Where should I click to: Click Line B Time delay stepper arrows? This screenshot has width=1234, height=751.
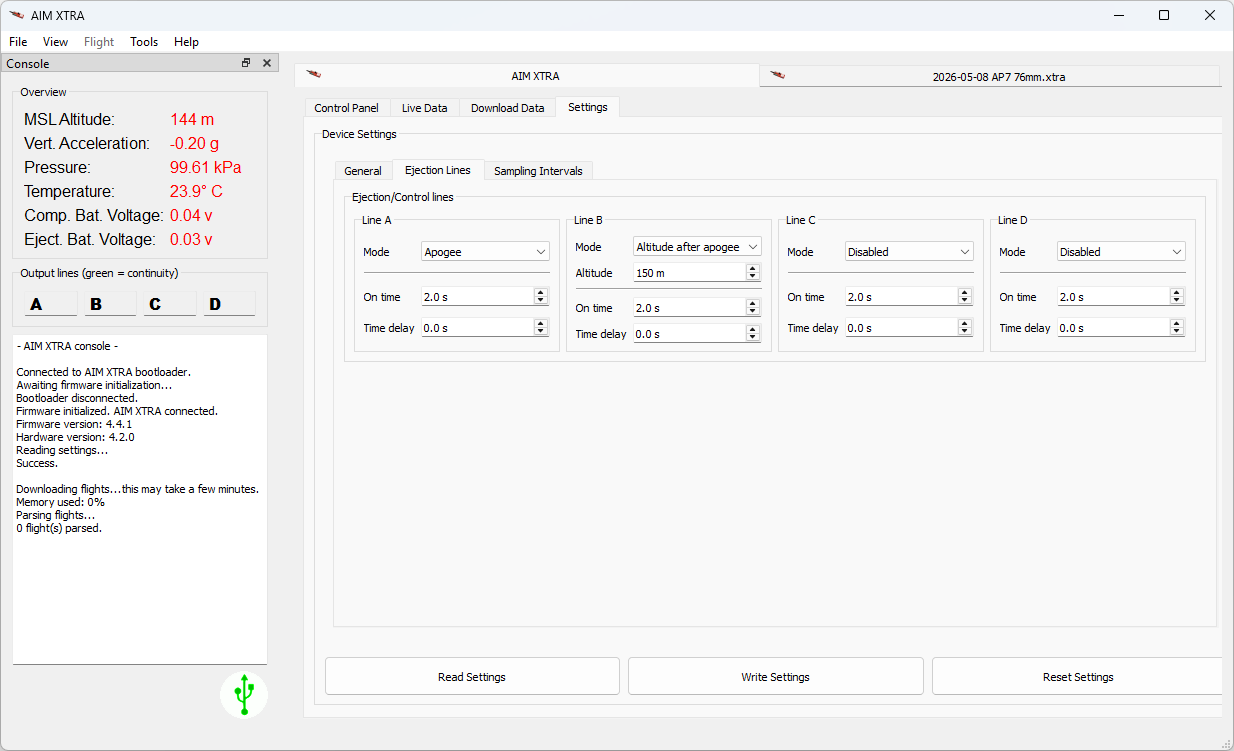[753, 334]
